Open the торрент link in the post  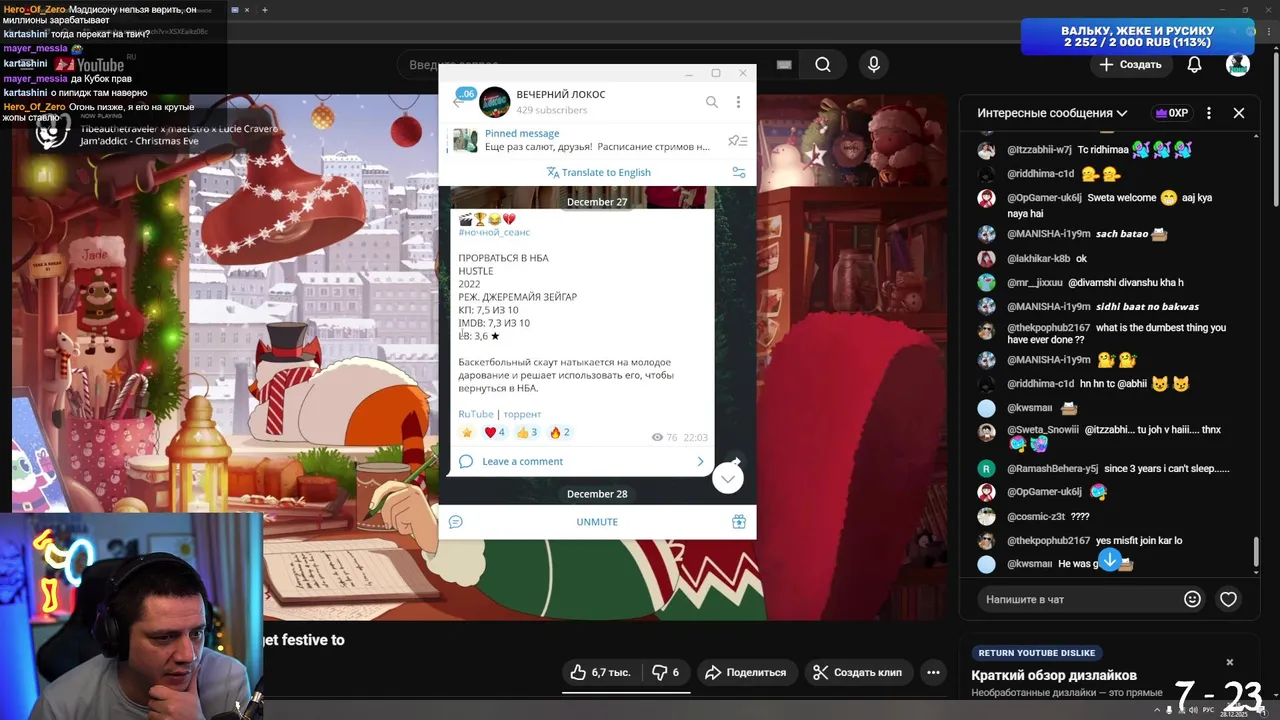[522, 414]
